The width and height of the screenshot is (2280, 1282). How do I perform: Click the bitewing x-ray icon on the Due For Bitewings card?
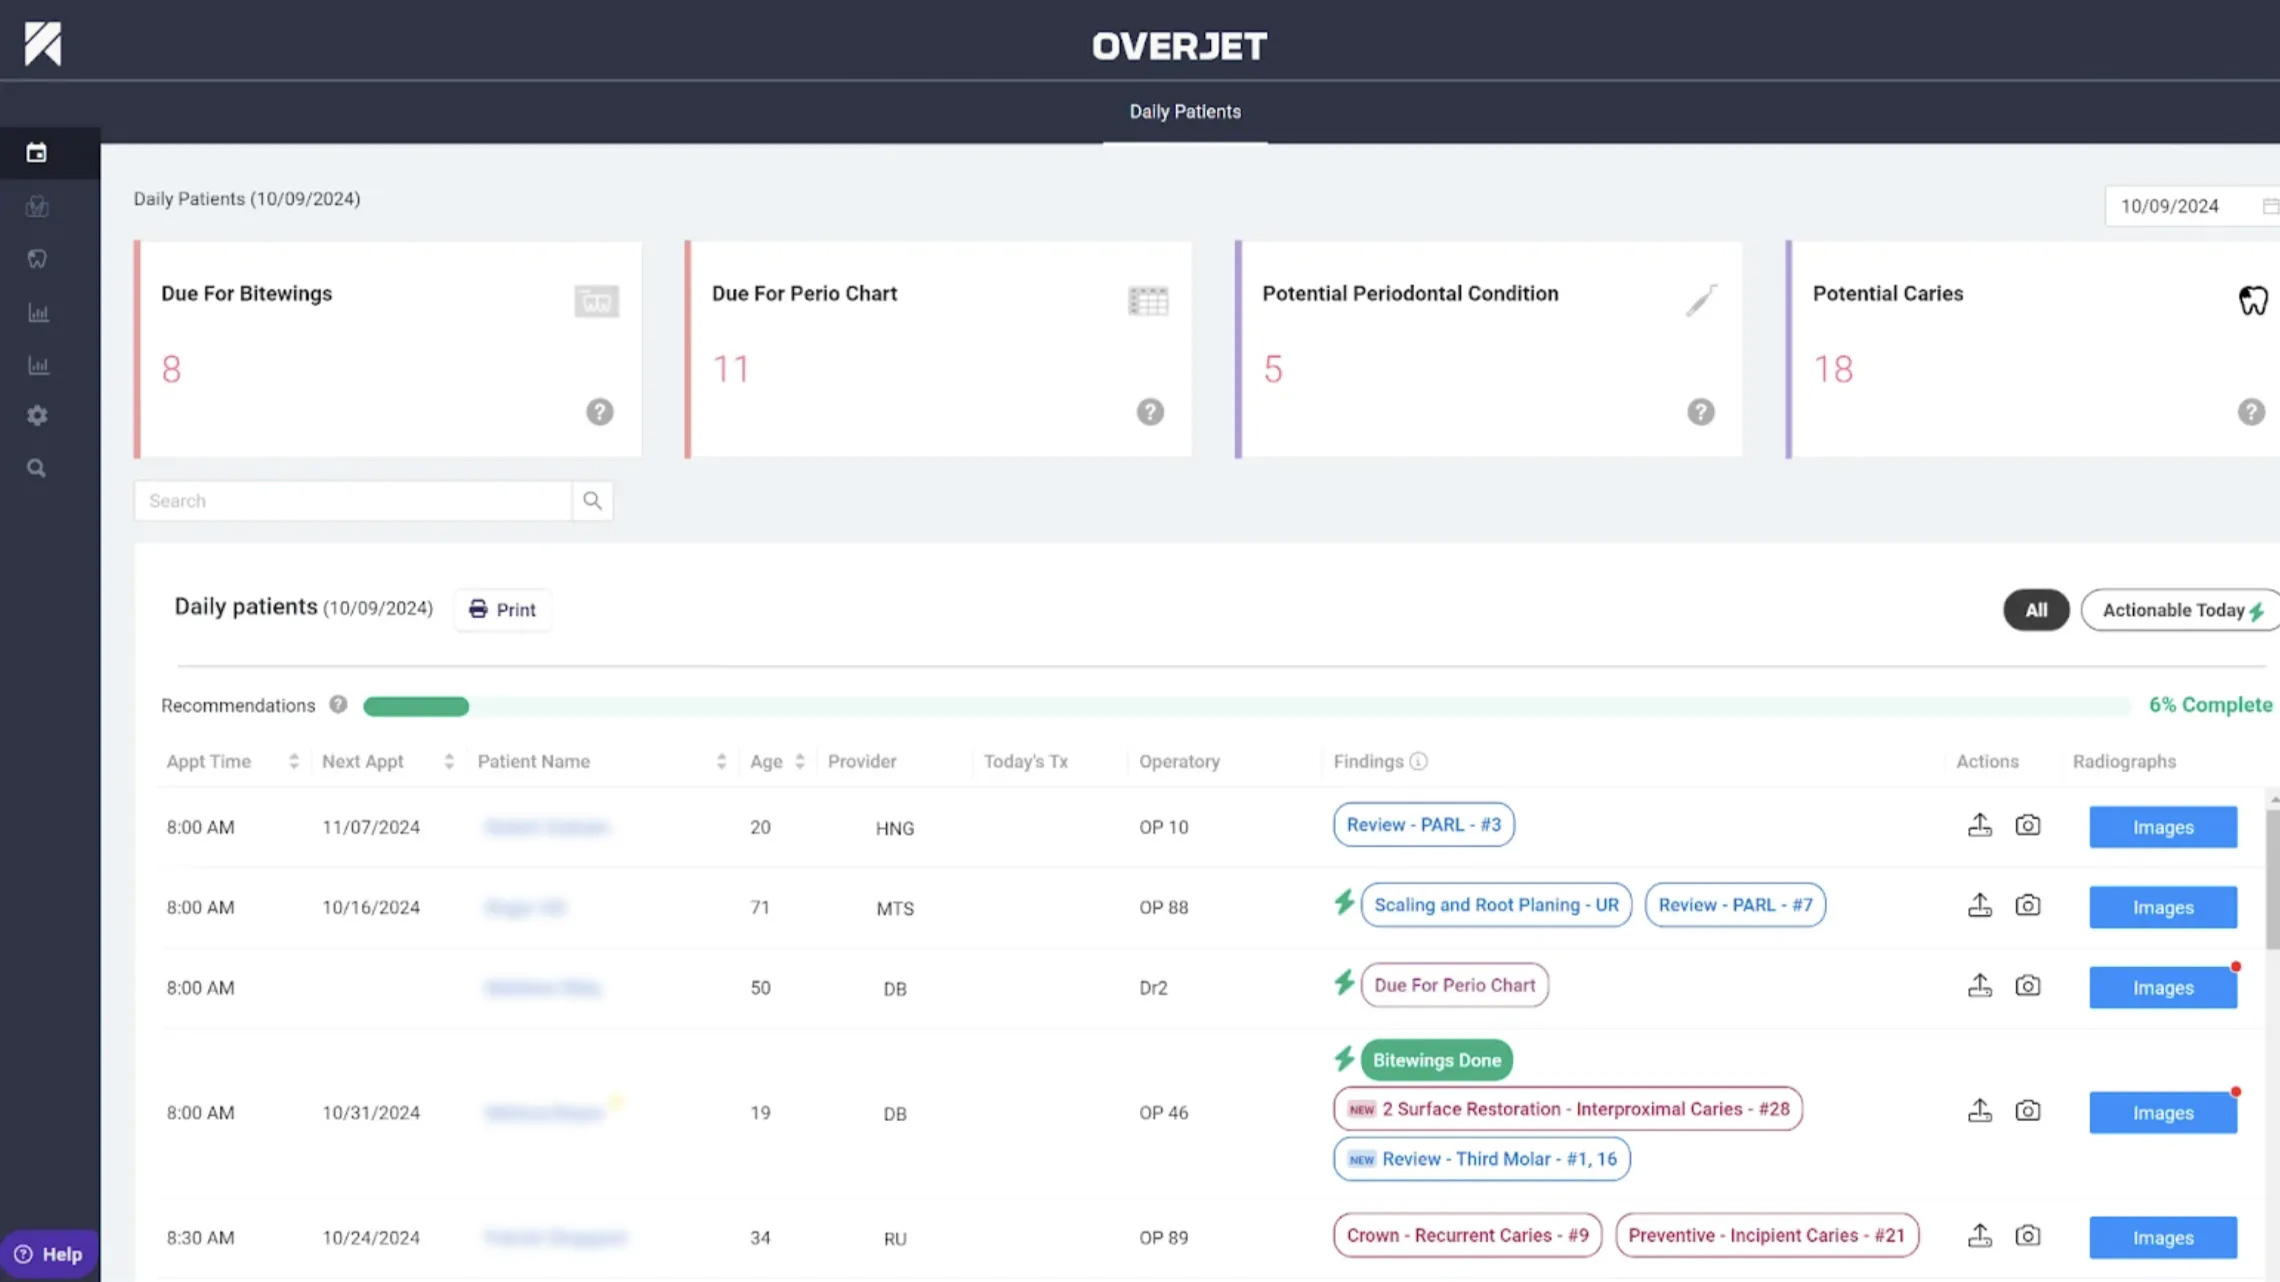coord(597,301)
